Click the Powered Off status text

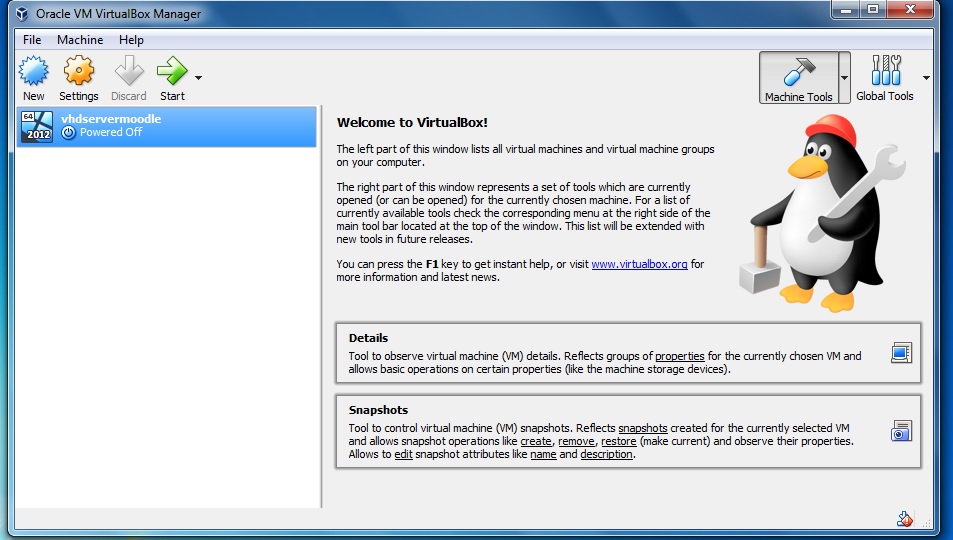111,133
